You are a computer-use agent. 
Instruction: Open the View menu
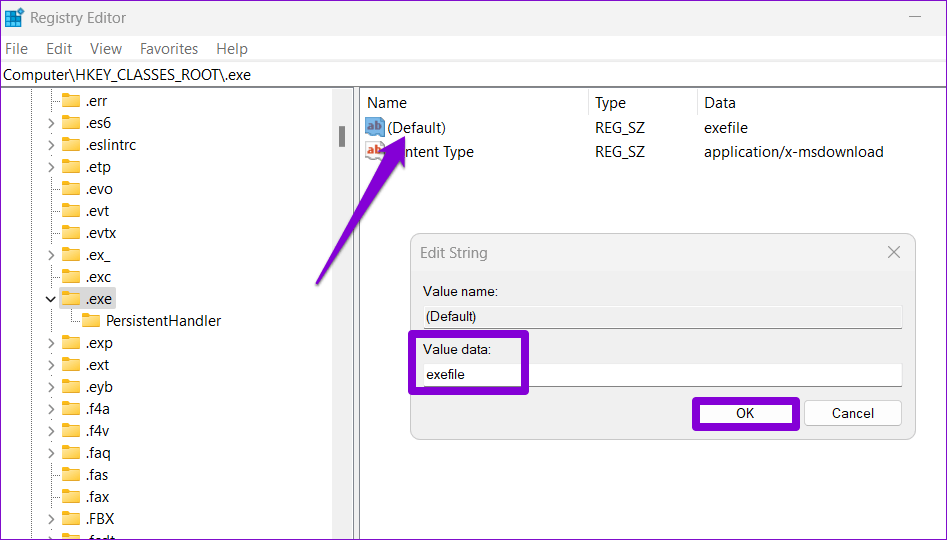pos(106,49)
